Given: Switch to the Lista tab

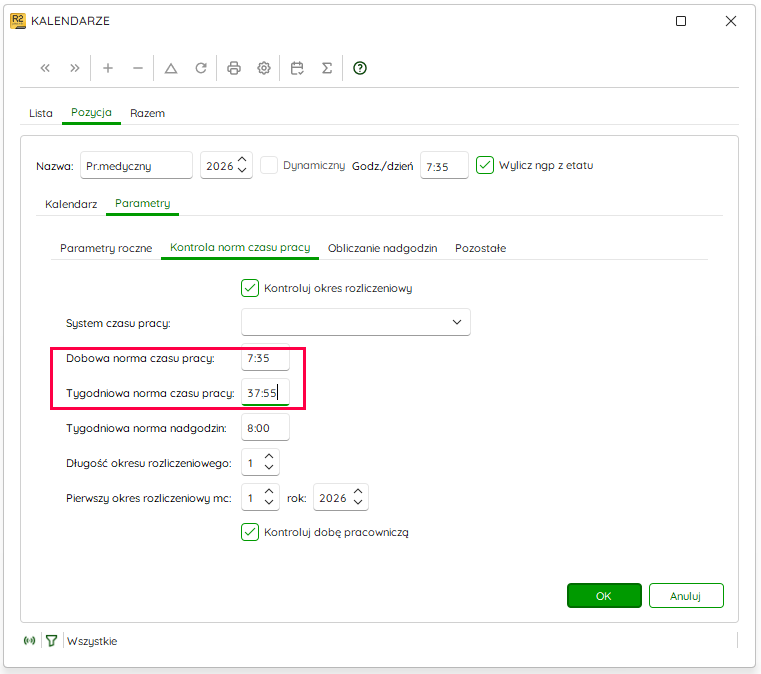Looking at the screenshot, I should (41, 113).
